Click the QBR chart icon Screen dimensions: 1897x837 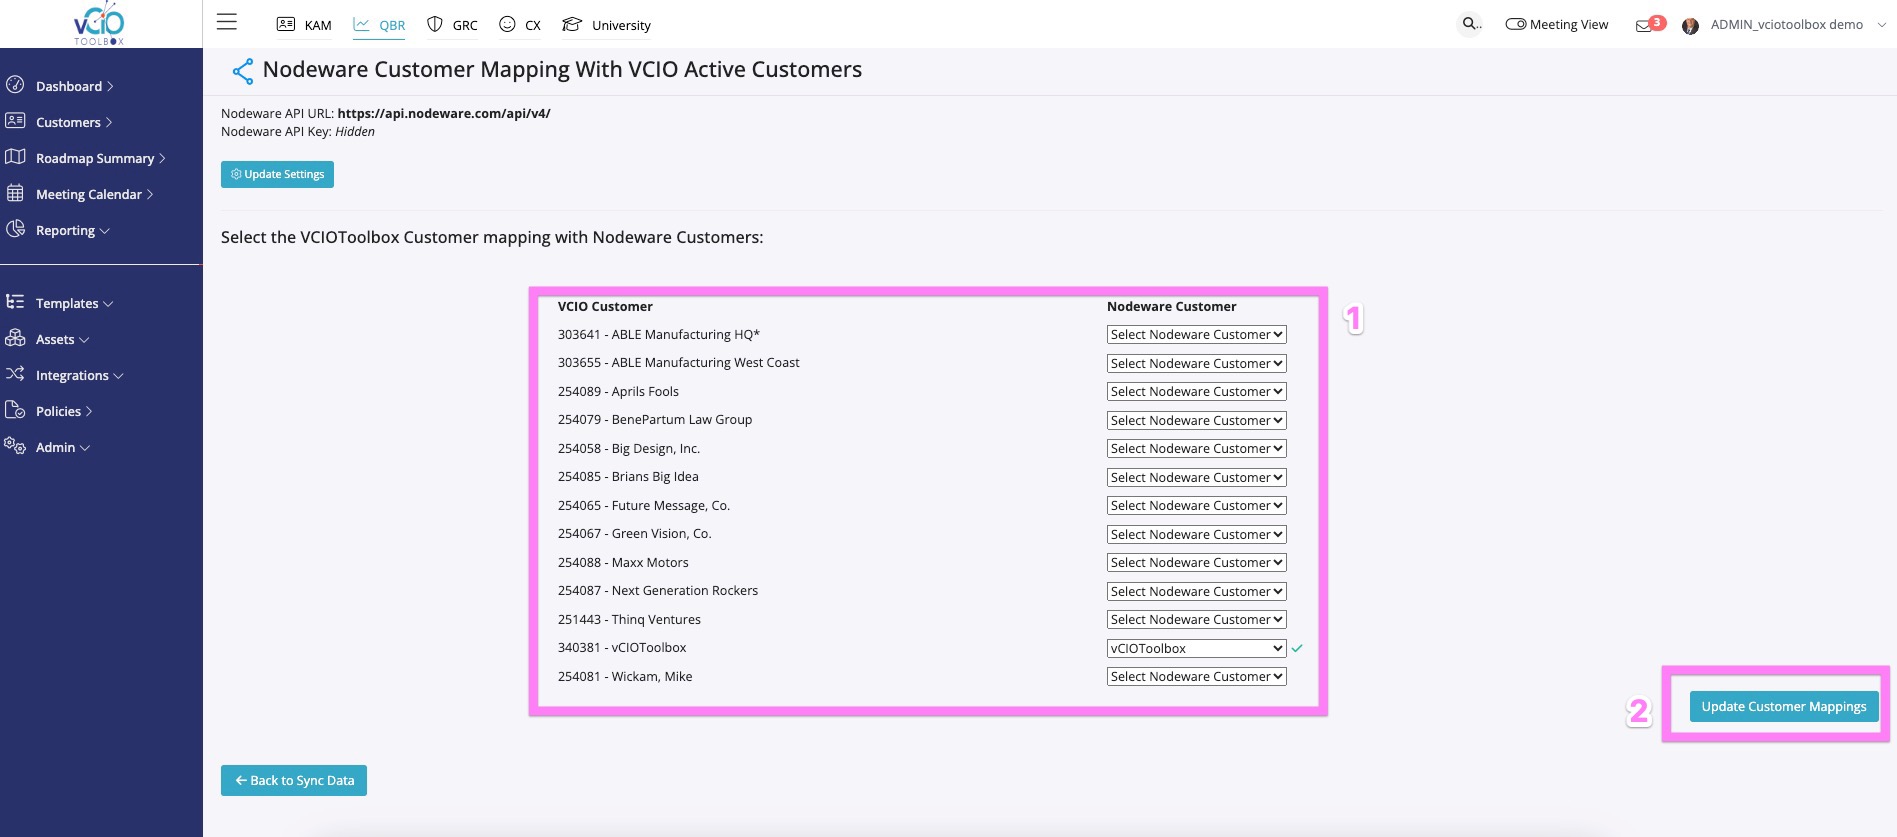(362, 24)
